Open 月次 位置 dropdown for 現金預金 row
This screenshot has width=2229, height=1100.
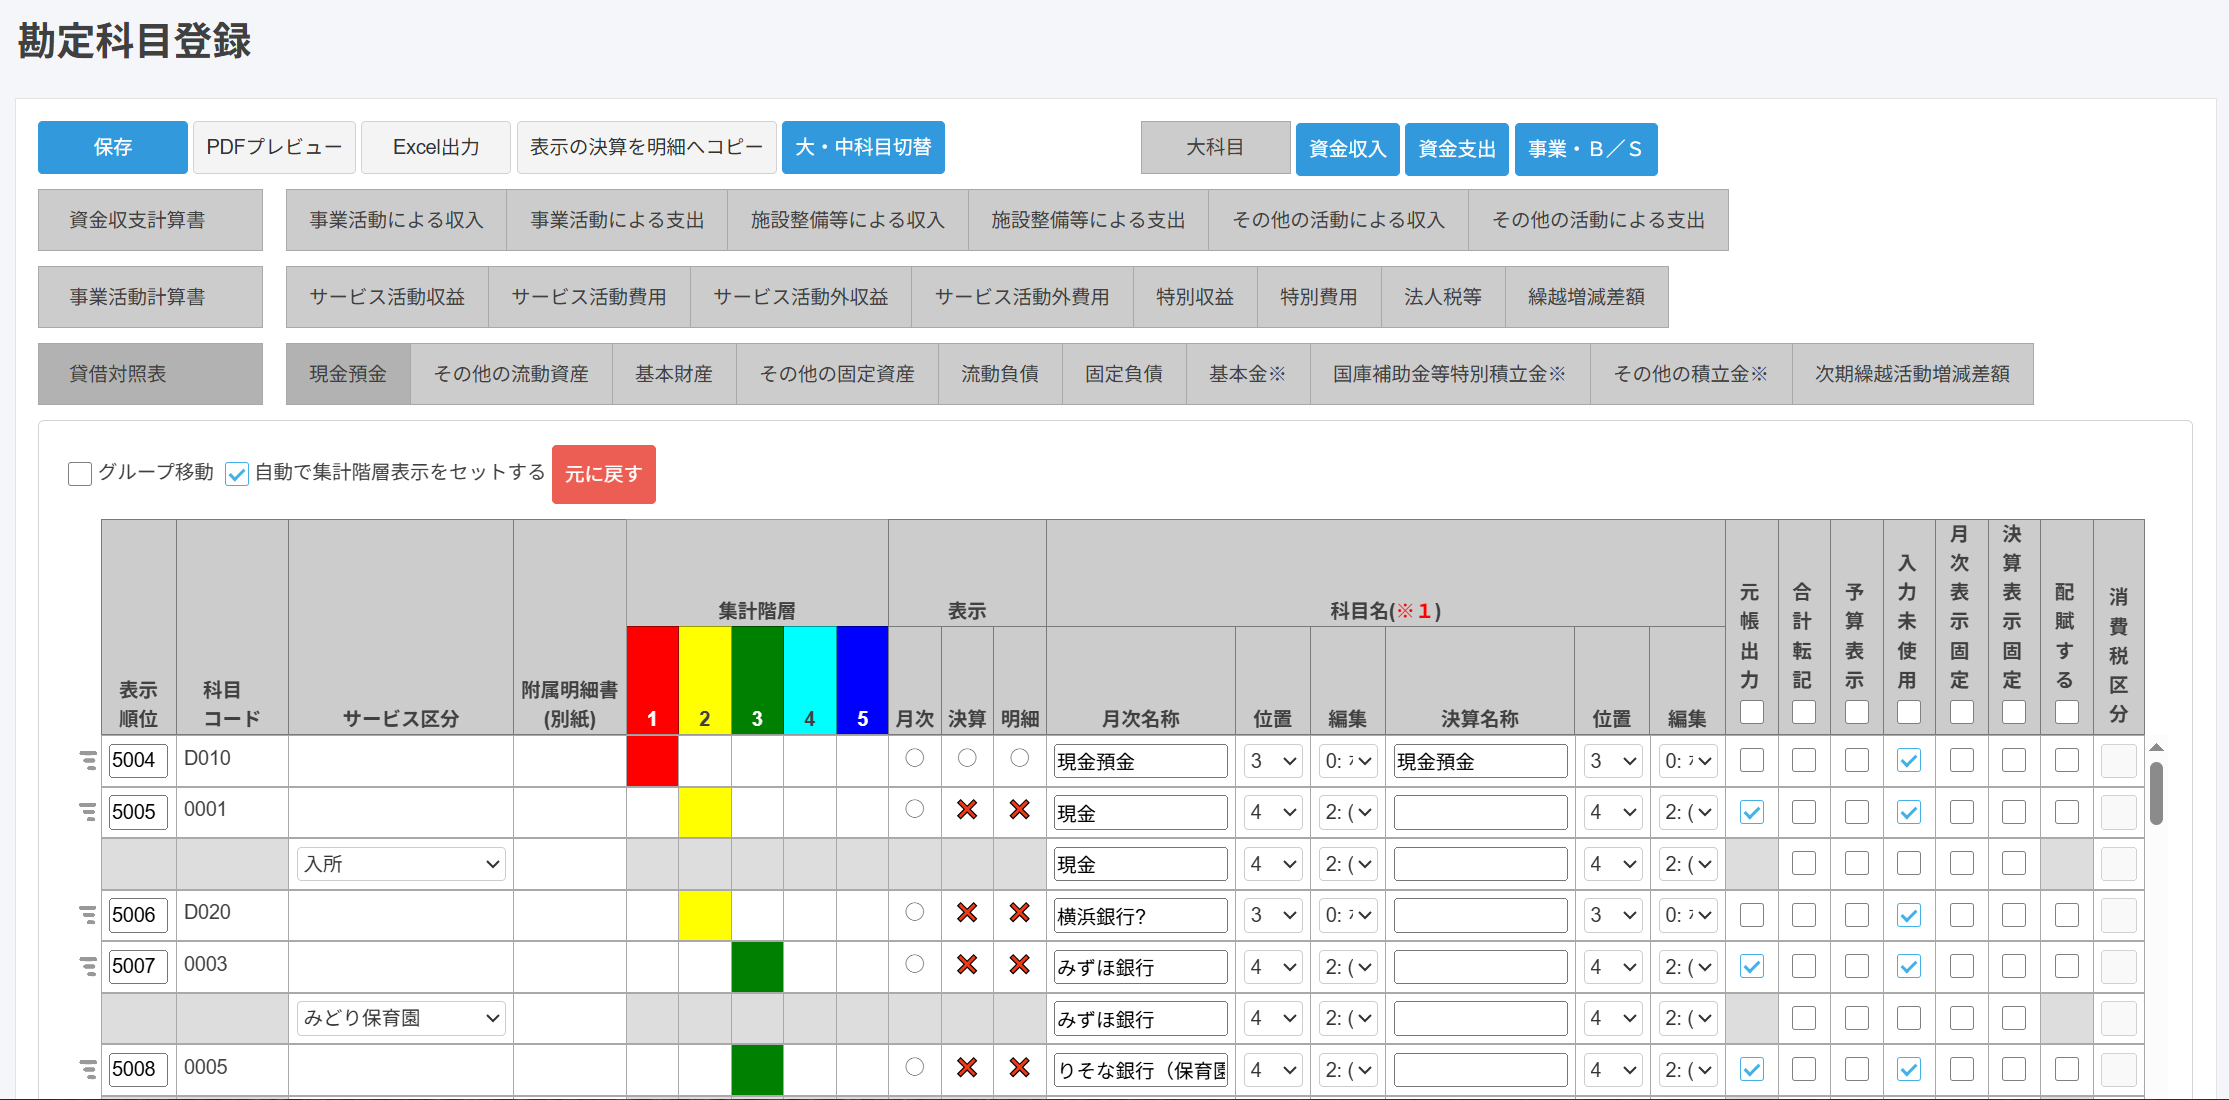[1273, 762]
